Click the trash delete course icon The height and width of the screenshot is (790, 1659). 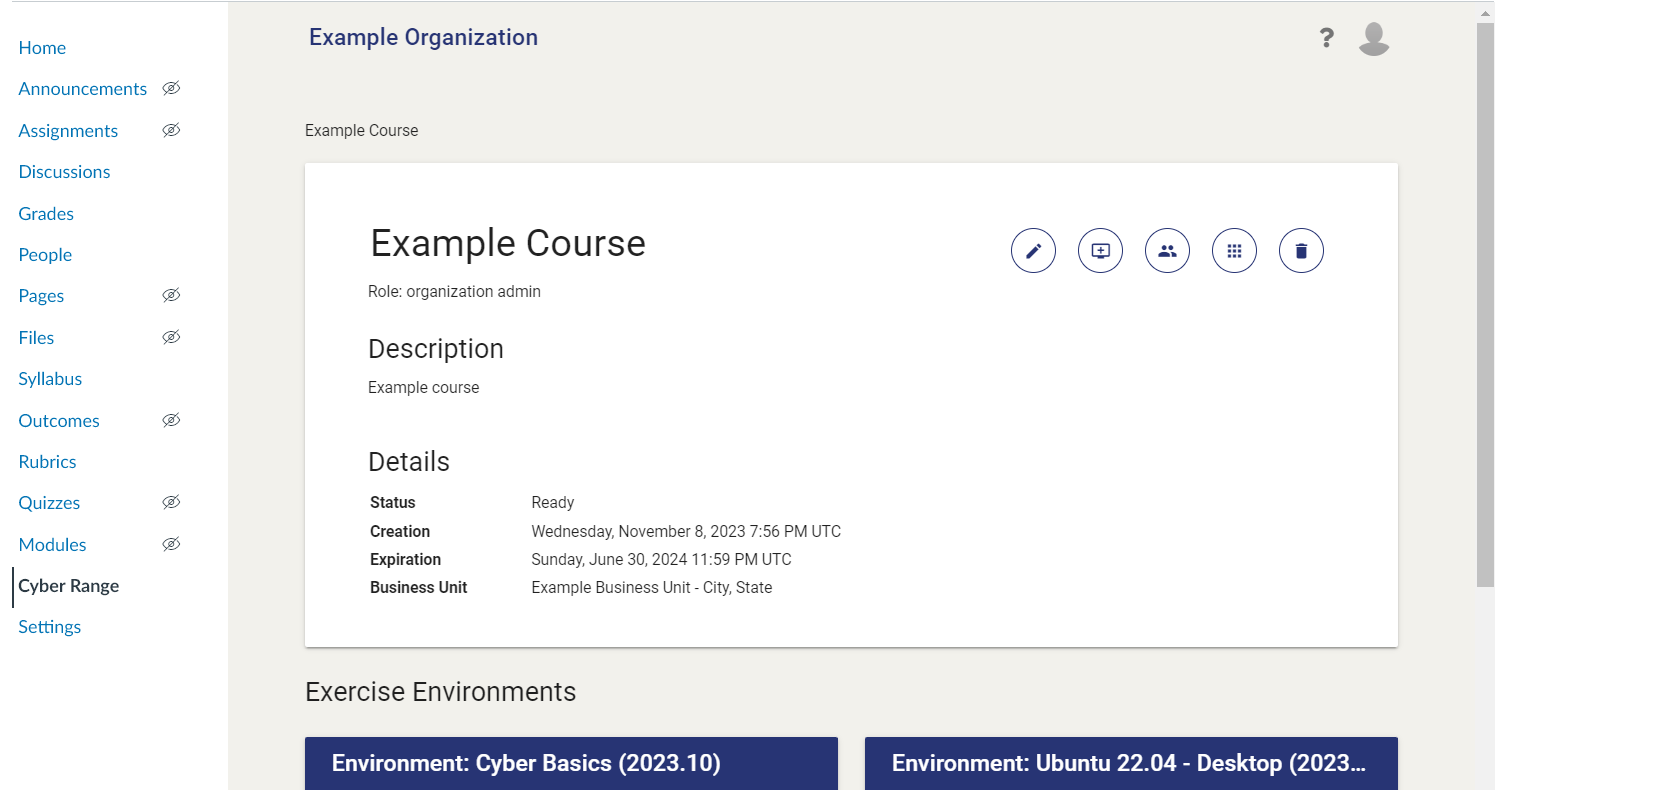pyautogui.click(x=1301, y=251)
